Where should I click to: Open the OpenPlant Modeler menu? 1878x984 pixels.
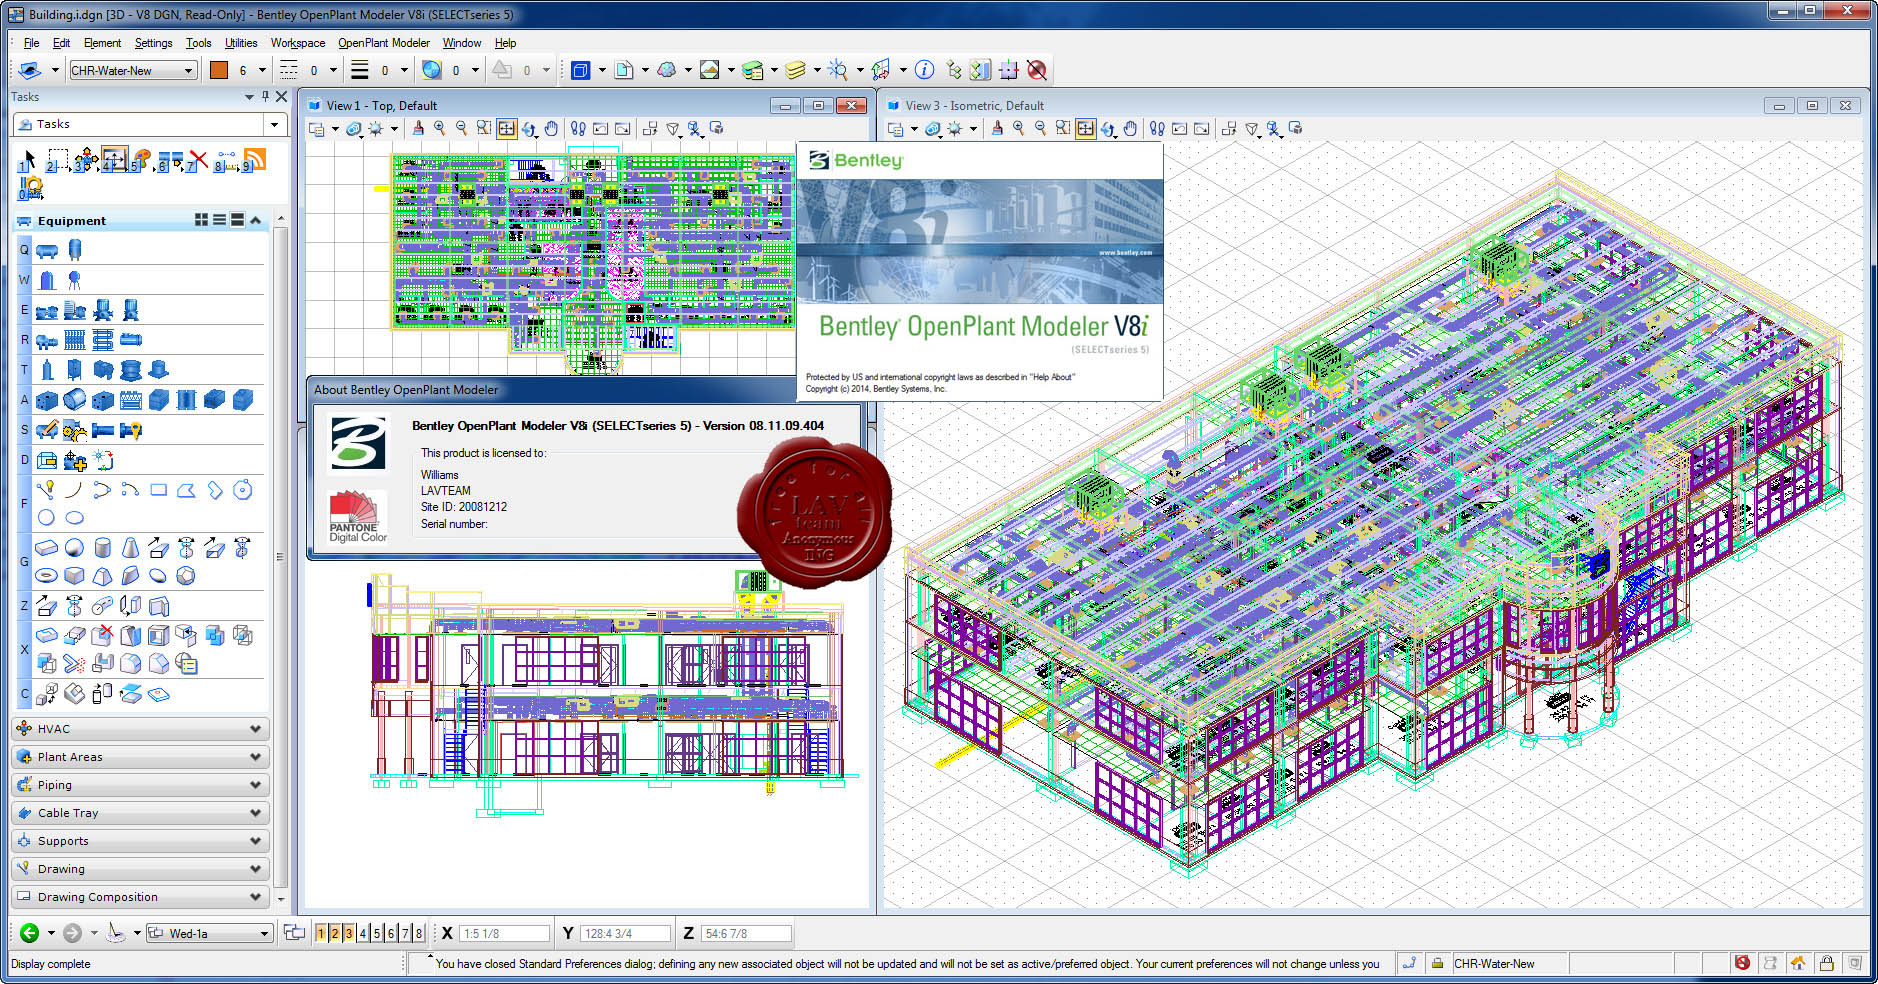(384, 43)
